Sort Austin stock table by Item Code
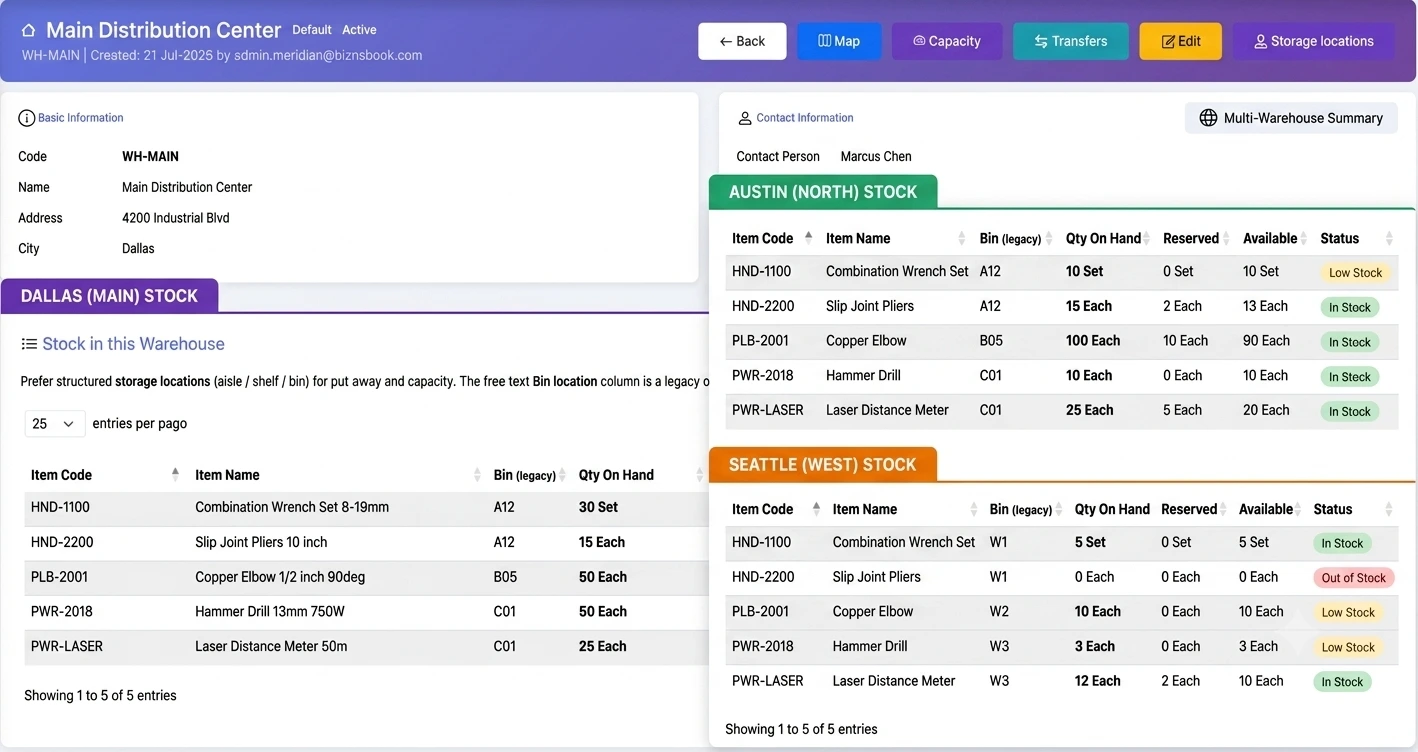 click(809, 238)
